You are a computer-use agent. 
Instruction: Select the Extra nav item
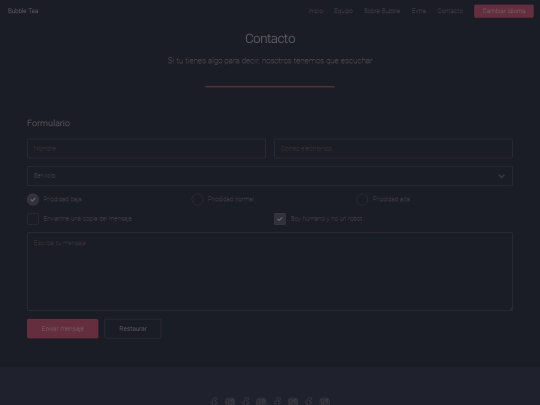[x=419, y=11]
